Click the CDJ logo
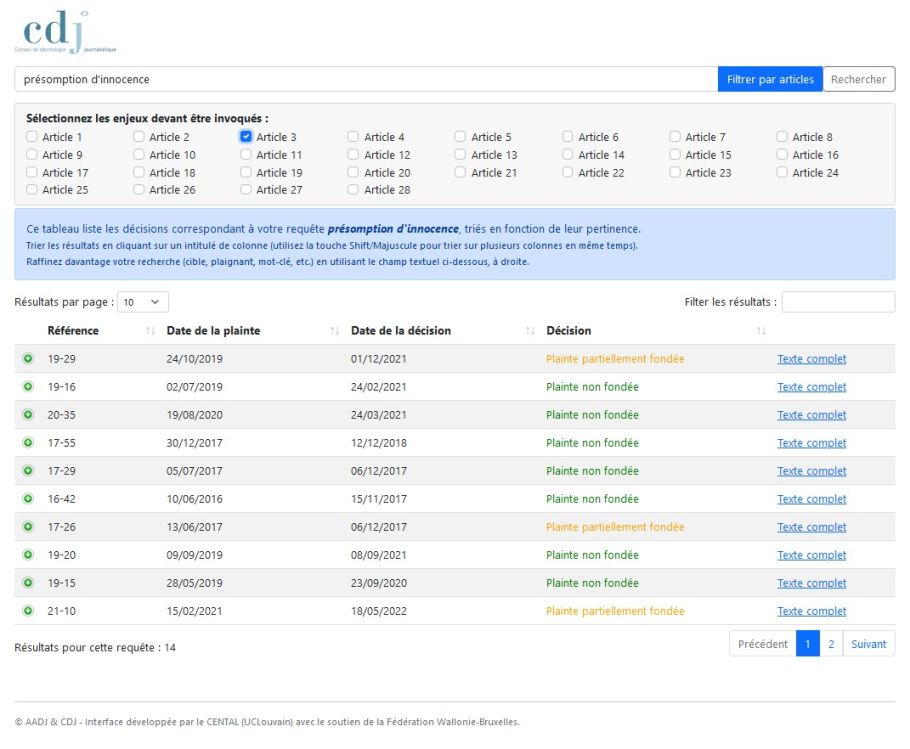The width and height of the screenshot is (910, 749). (x=65, y=32)
